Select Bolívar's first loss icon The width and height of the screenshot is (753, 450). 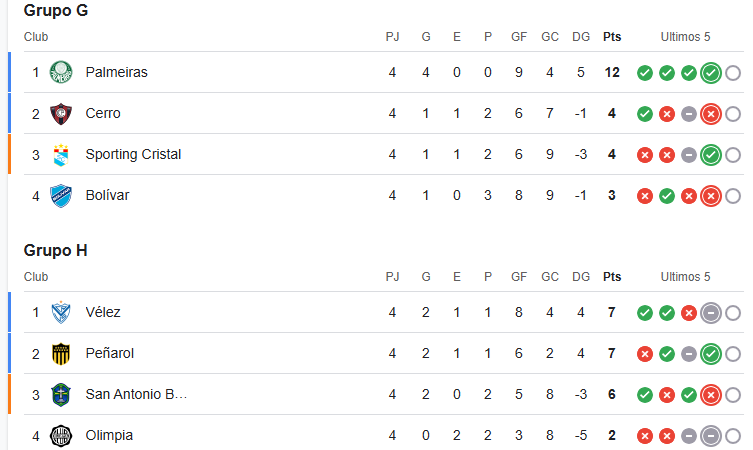pyautogui.click(x=645, y=196)
